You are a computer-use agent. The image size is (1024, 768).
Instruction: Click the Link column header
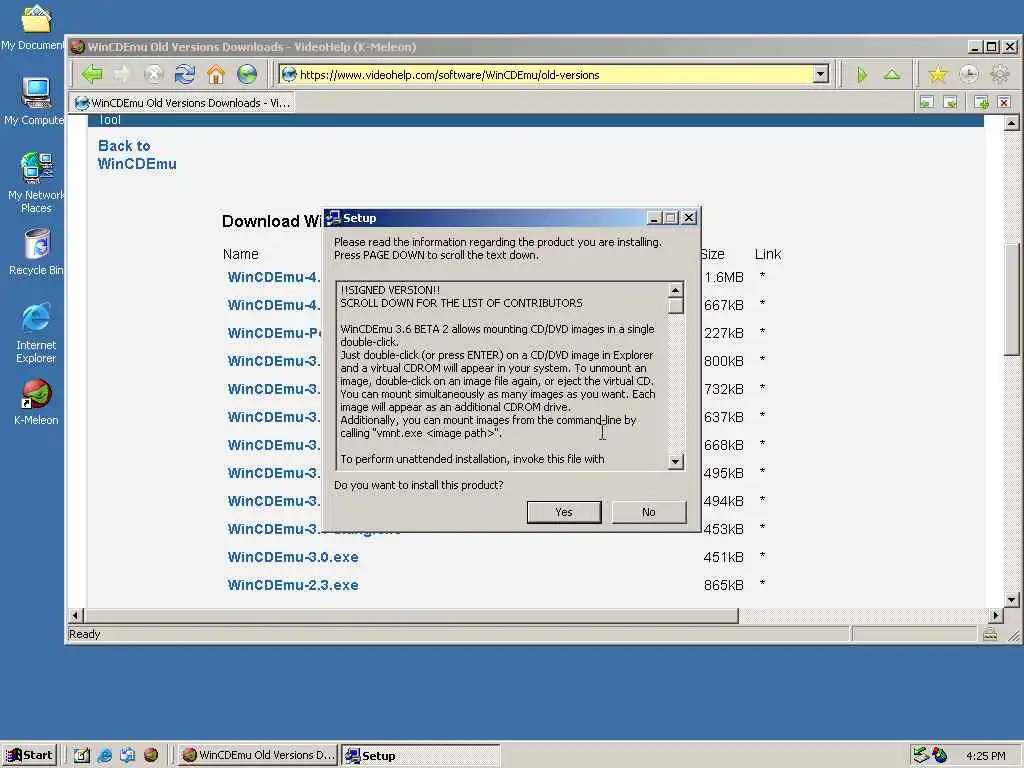click(x=768, y=254)
